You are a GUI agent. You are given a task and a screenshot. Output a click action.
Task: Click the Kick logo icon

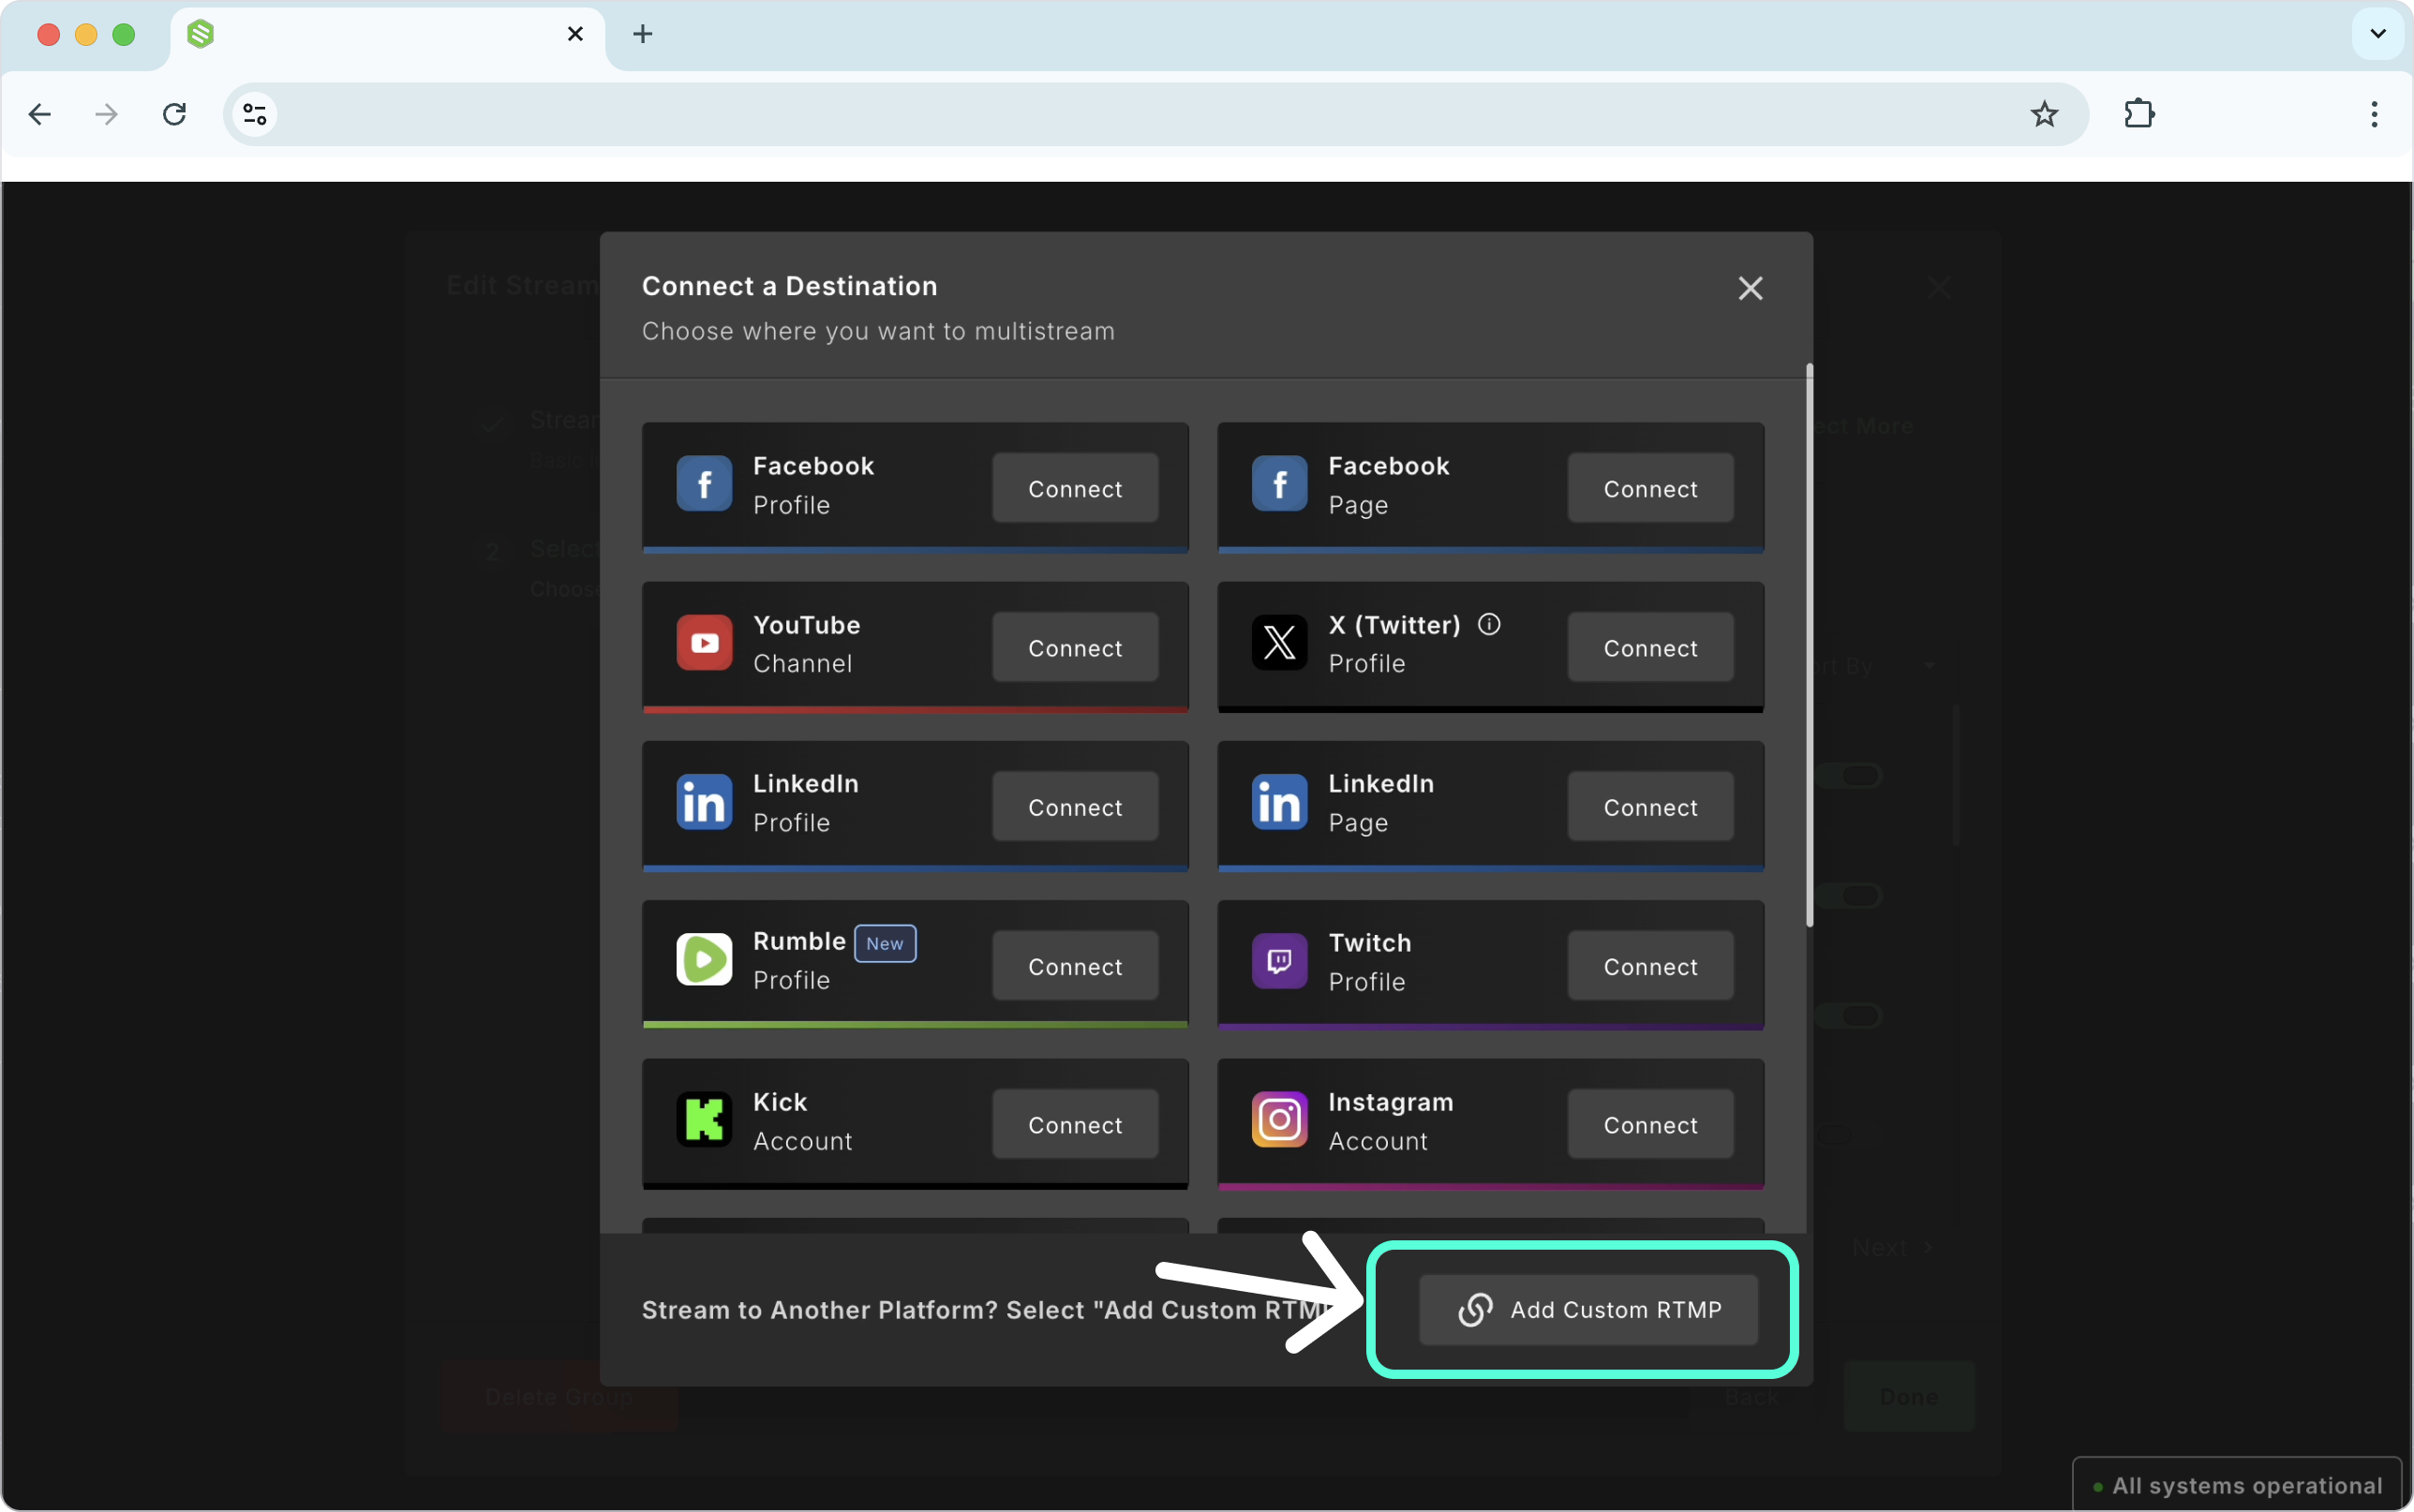(x=704, y=1119)
